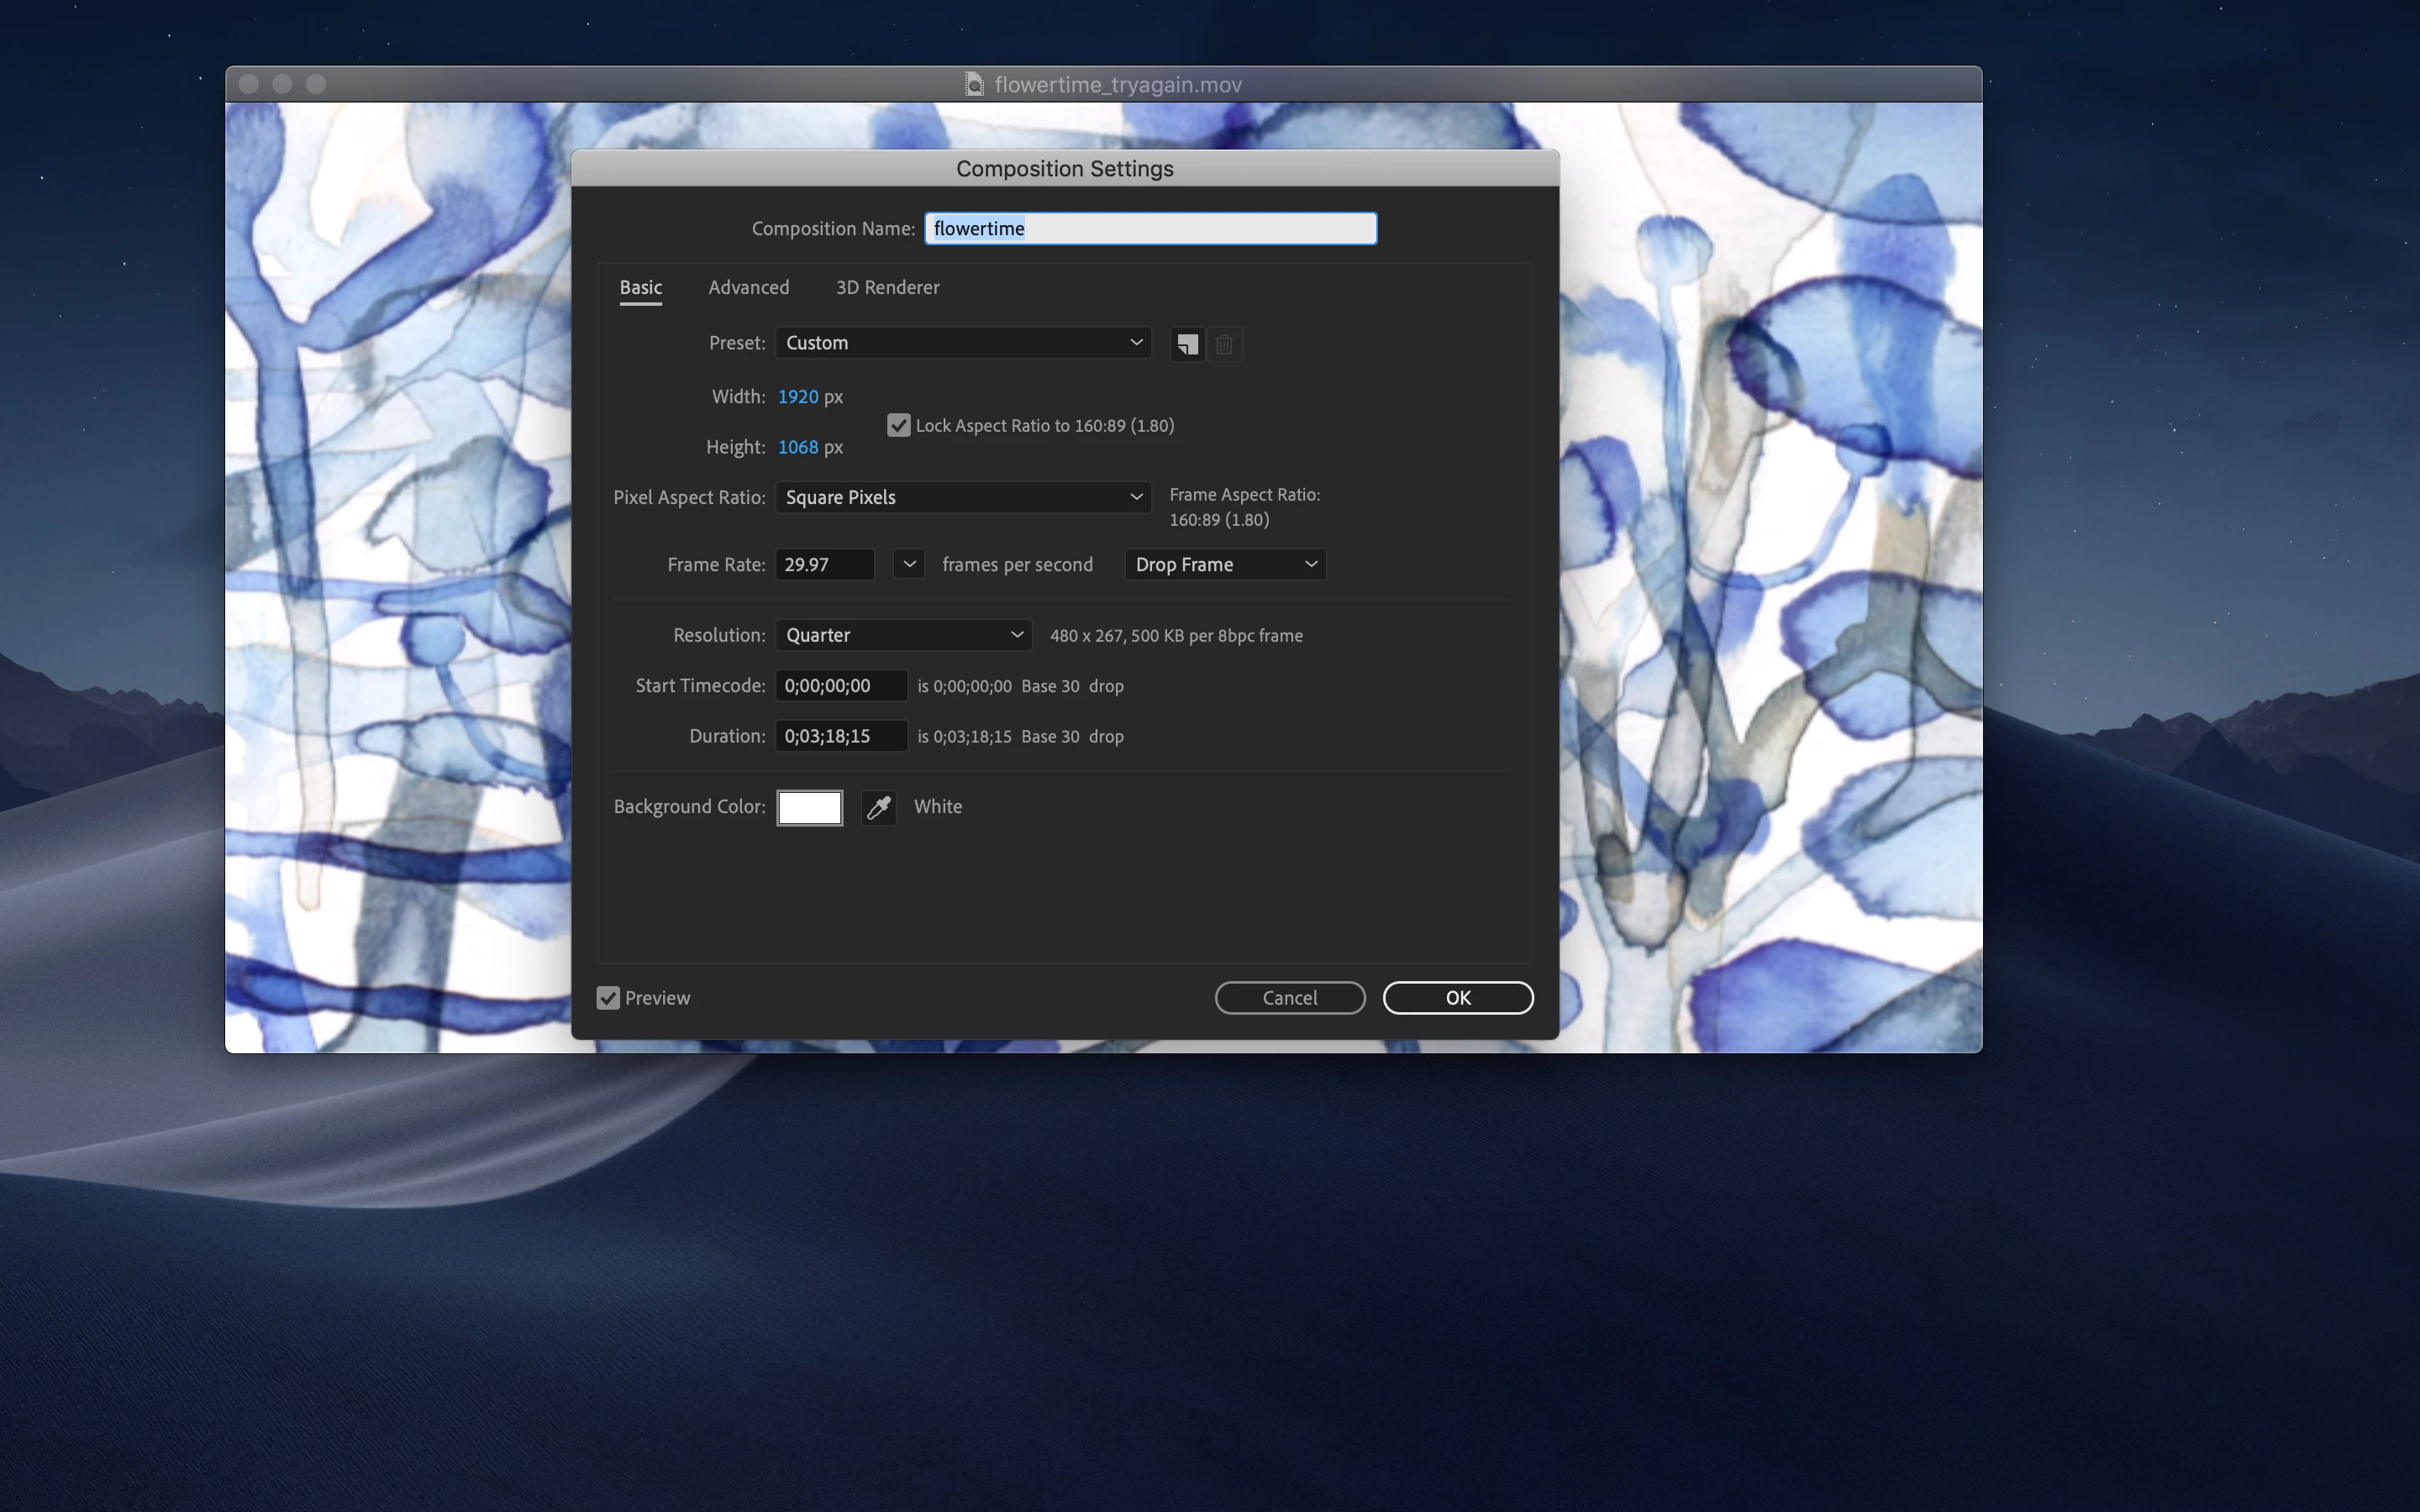The image size is (2420, 1512).
Task: Pick background color with eyedropper
Action: point(878,807)
